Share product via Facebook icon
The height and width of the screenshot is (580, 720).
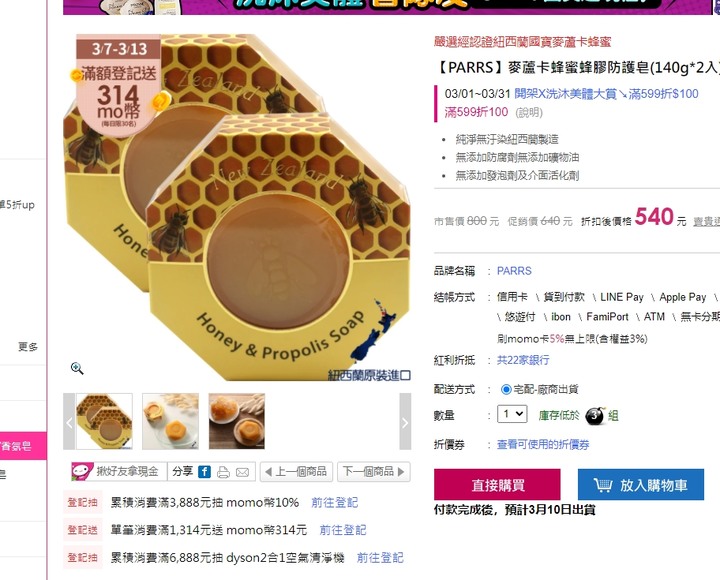[204, 472]
